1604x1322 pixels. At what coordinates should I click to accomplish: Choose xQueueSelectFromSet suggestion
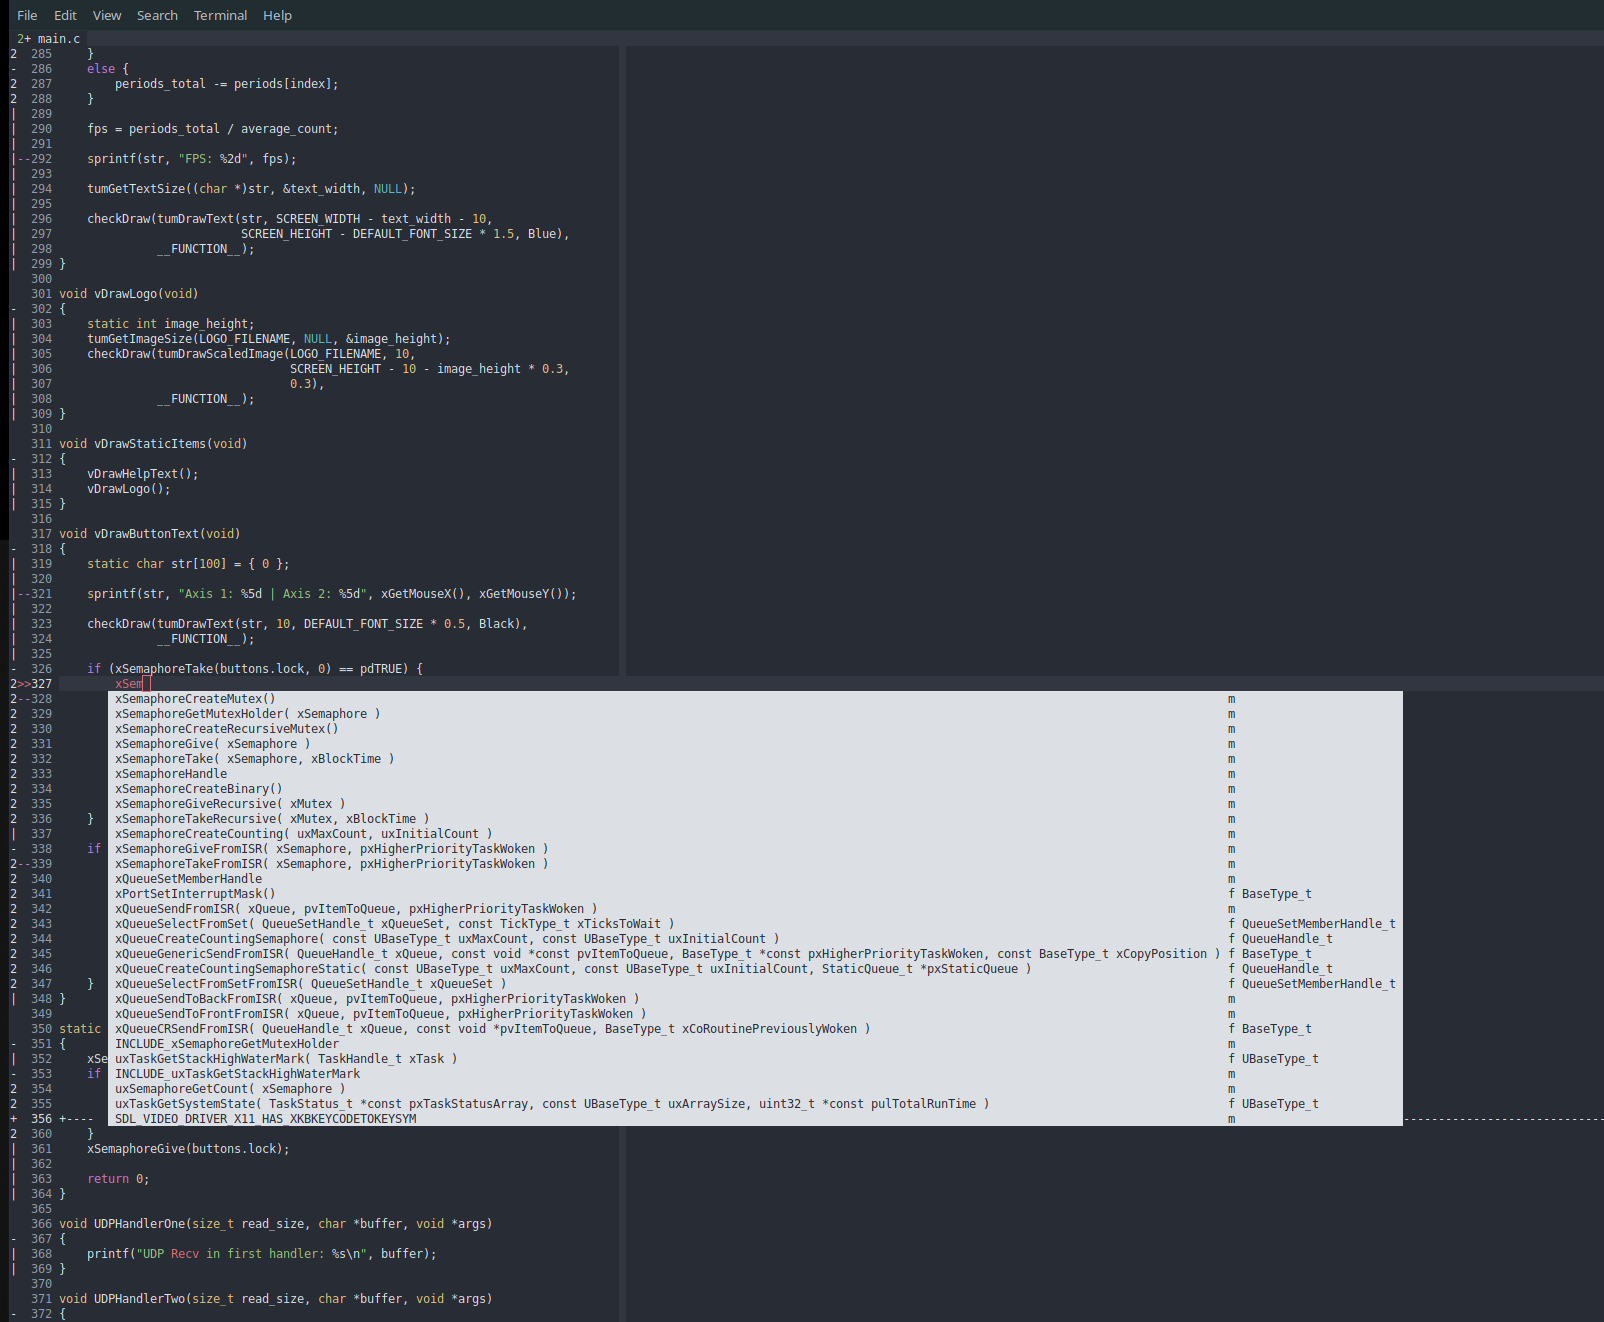tap(755, 924)
